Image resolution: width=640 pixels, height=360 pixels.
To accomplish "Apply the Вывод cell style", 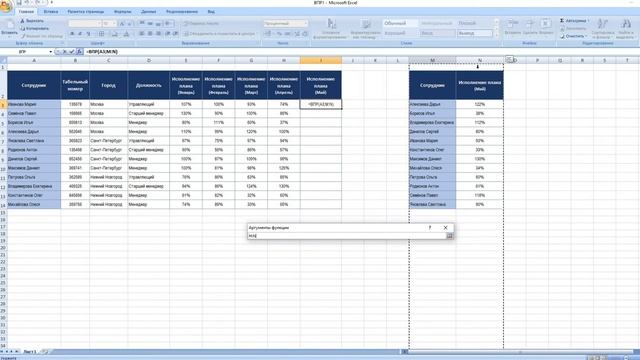I will pyautogui.click(x=475, y=33).
